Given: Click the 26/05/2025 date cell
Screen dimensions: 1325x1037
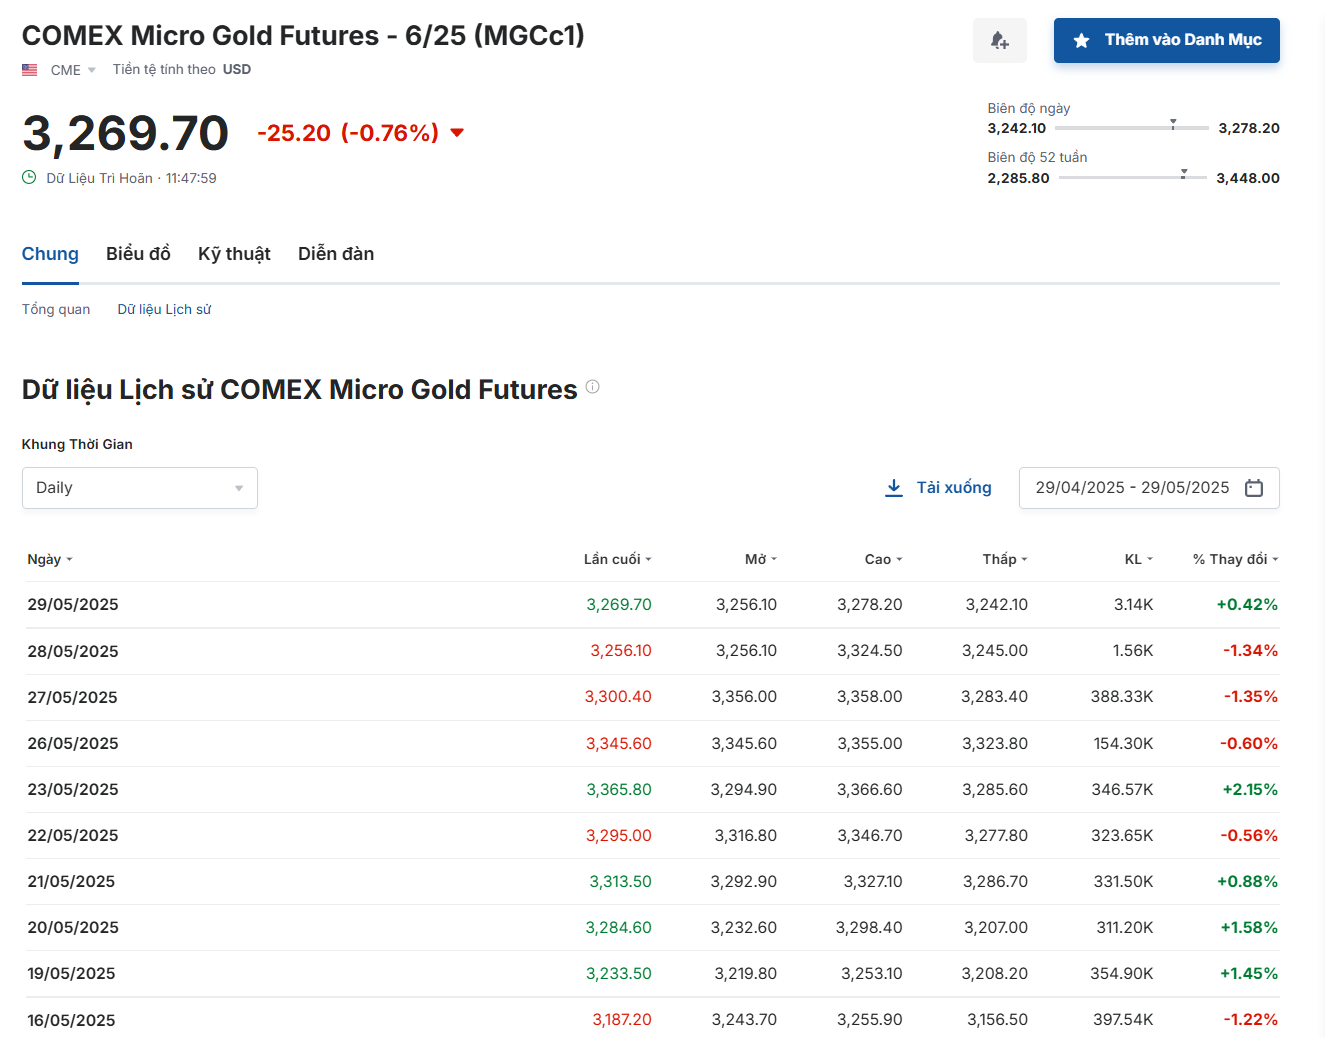Looking at the screenshot, I should (x=73, y=743).
